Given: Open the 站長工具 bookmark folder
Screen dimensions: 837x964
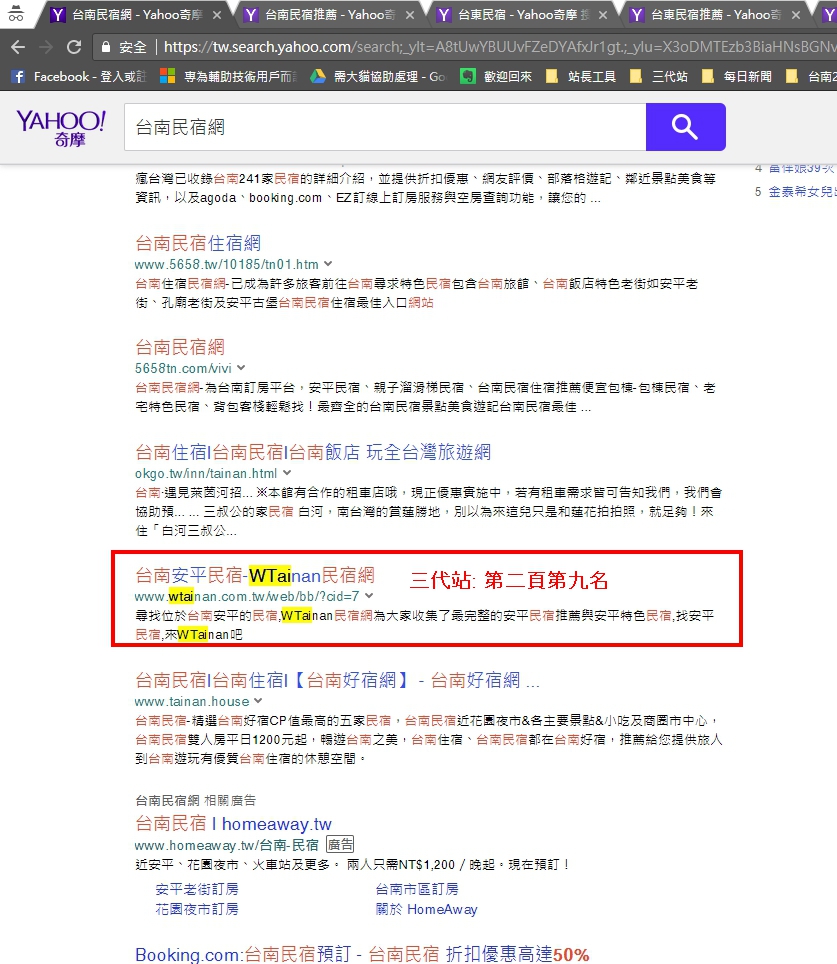Looking at the screenshot, I should [x=581, y=76].
